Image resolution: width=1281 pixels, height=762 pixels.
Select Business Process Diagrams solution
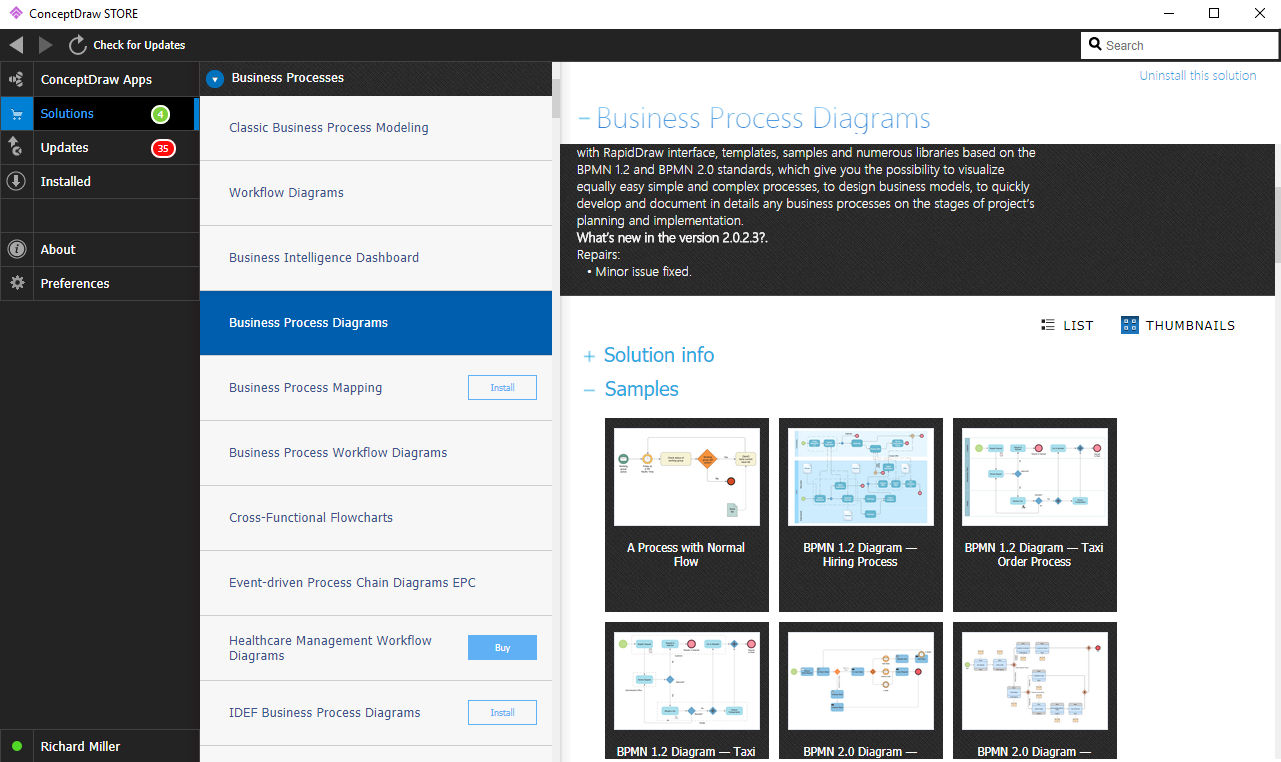pyautogui.click(x=376, y=323)
